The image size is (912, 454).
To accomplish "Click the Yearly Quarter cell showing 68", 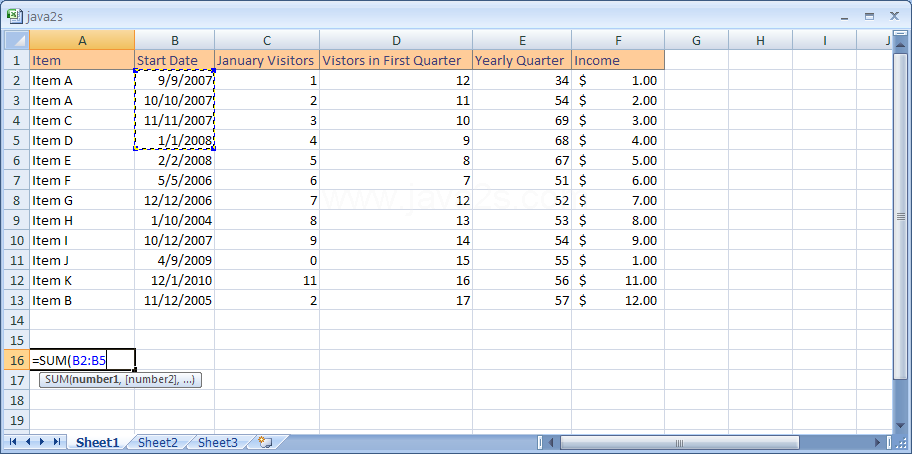I will [x=522, y=140].
